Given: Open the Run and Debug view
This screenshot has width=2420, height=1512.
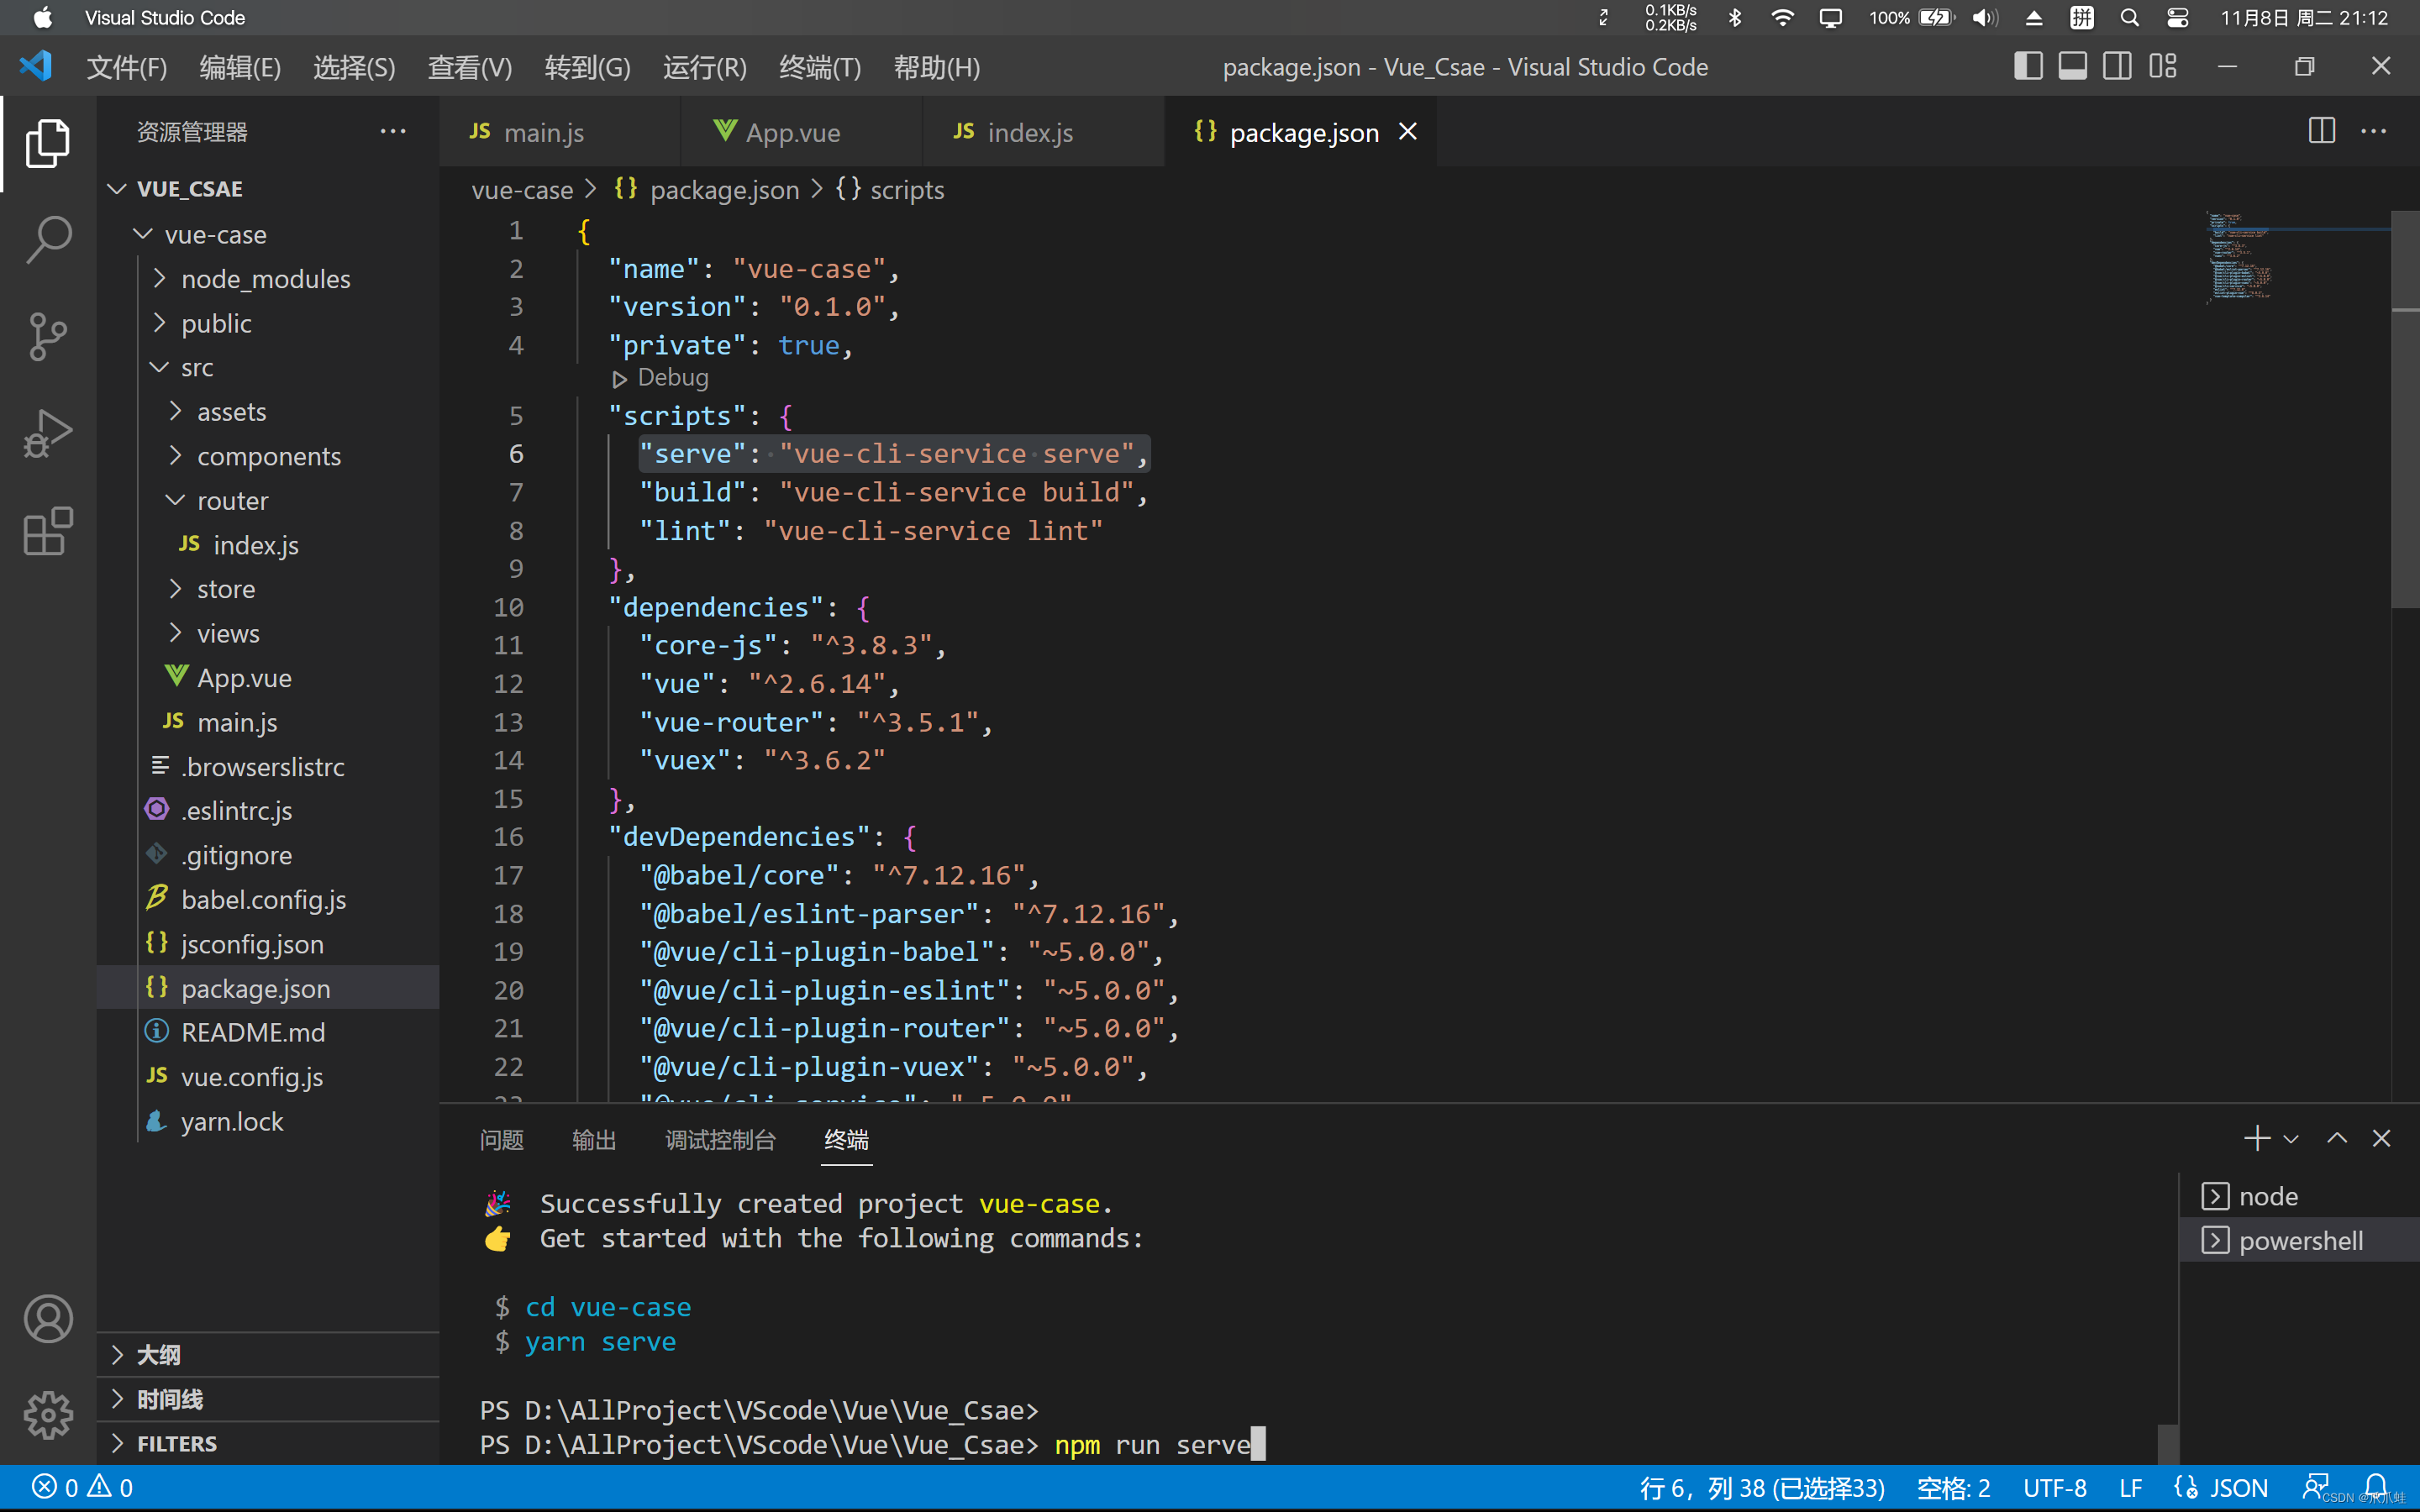Looking at the screenshot, I should 47,434.
